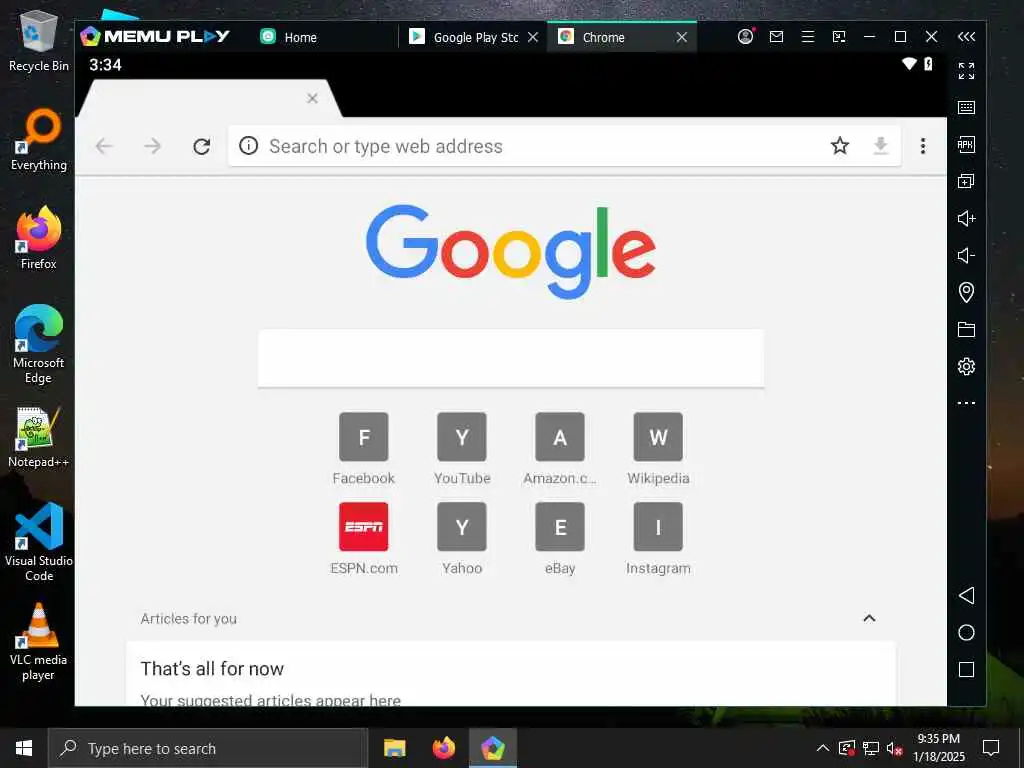Viewport: 1024px width, 768px height.
Task: Select the Chrome tab in MEmu
Action: 603,37
